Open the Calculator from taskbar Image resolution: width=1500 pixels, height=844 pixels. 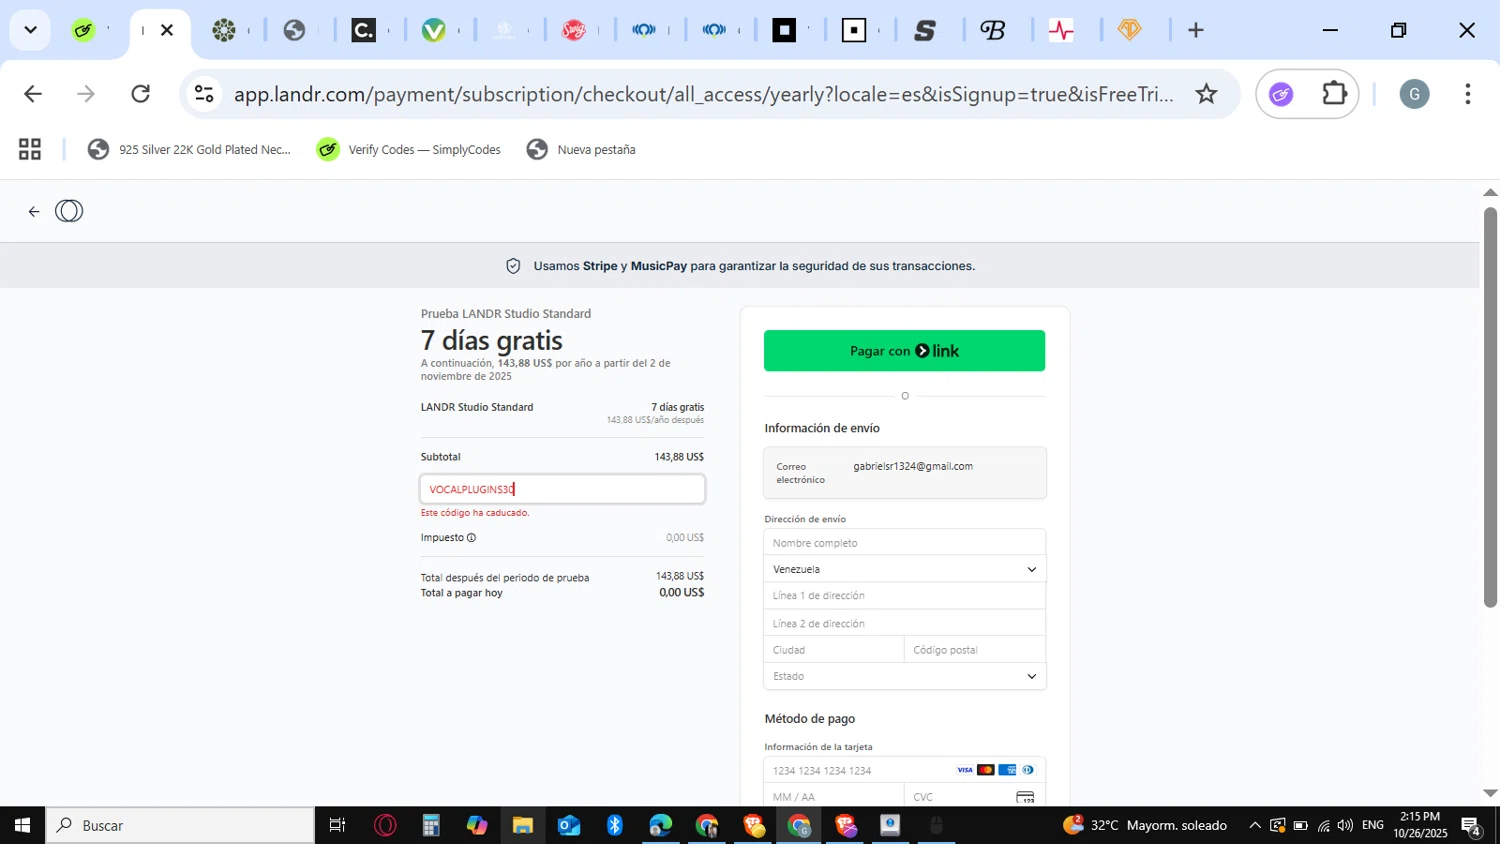pyautogui.click(x=431, y=825)
